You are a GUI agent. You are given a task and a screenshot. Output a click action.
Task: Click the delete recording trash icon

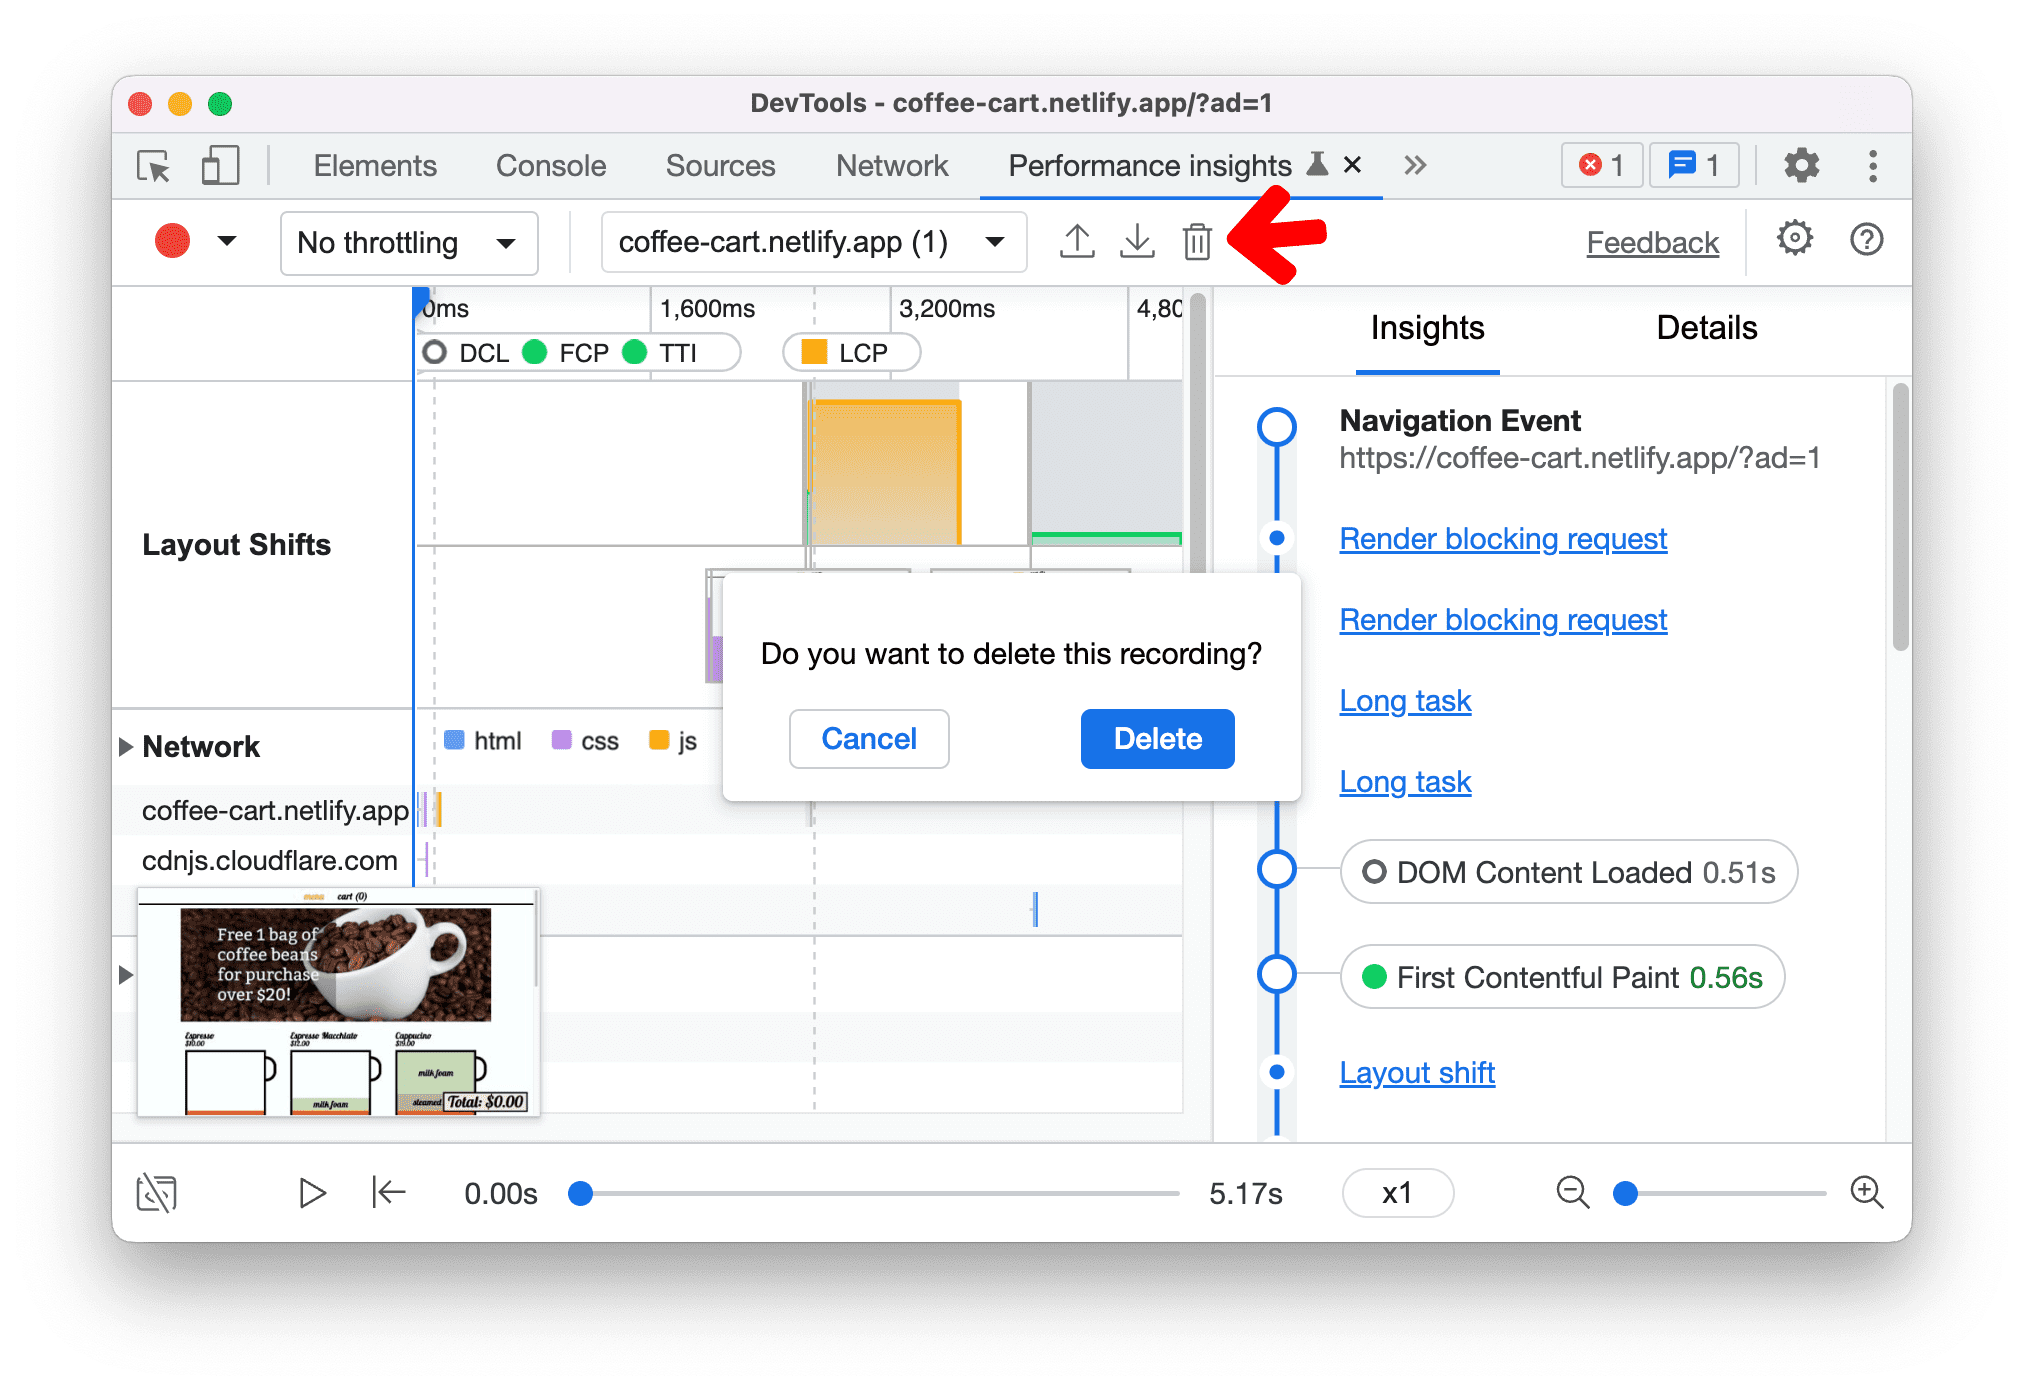(x=1200, y=241)
